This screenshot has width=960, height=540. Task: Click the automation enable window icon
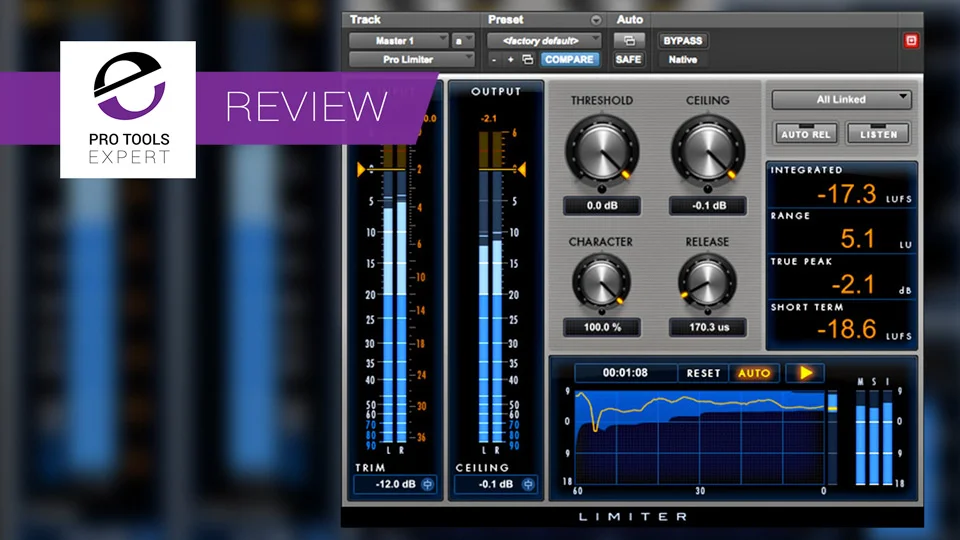click(629, 40)
